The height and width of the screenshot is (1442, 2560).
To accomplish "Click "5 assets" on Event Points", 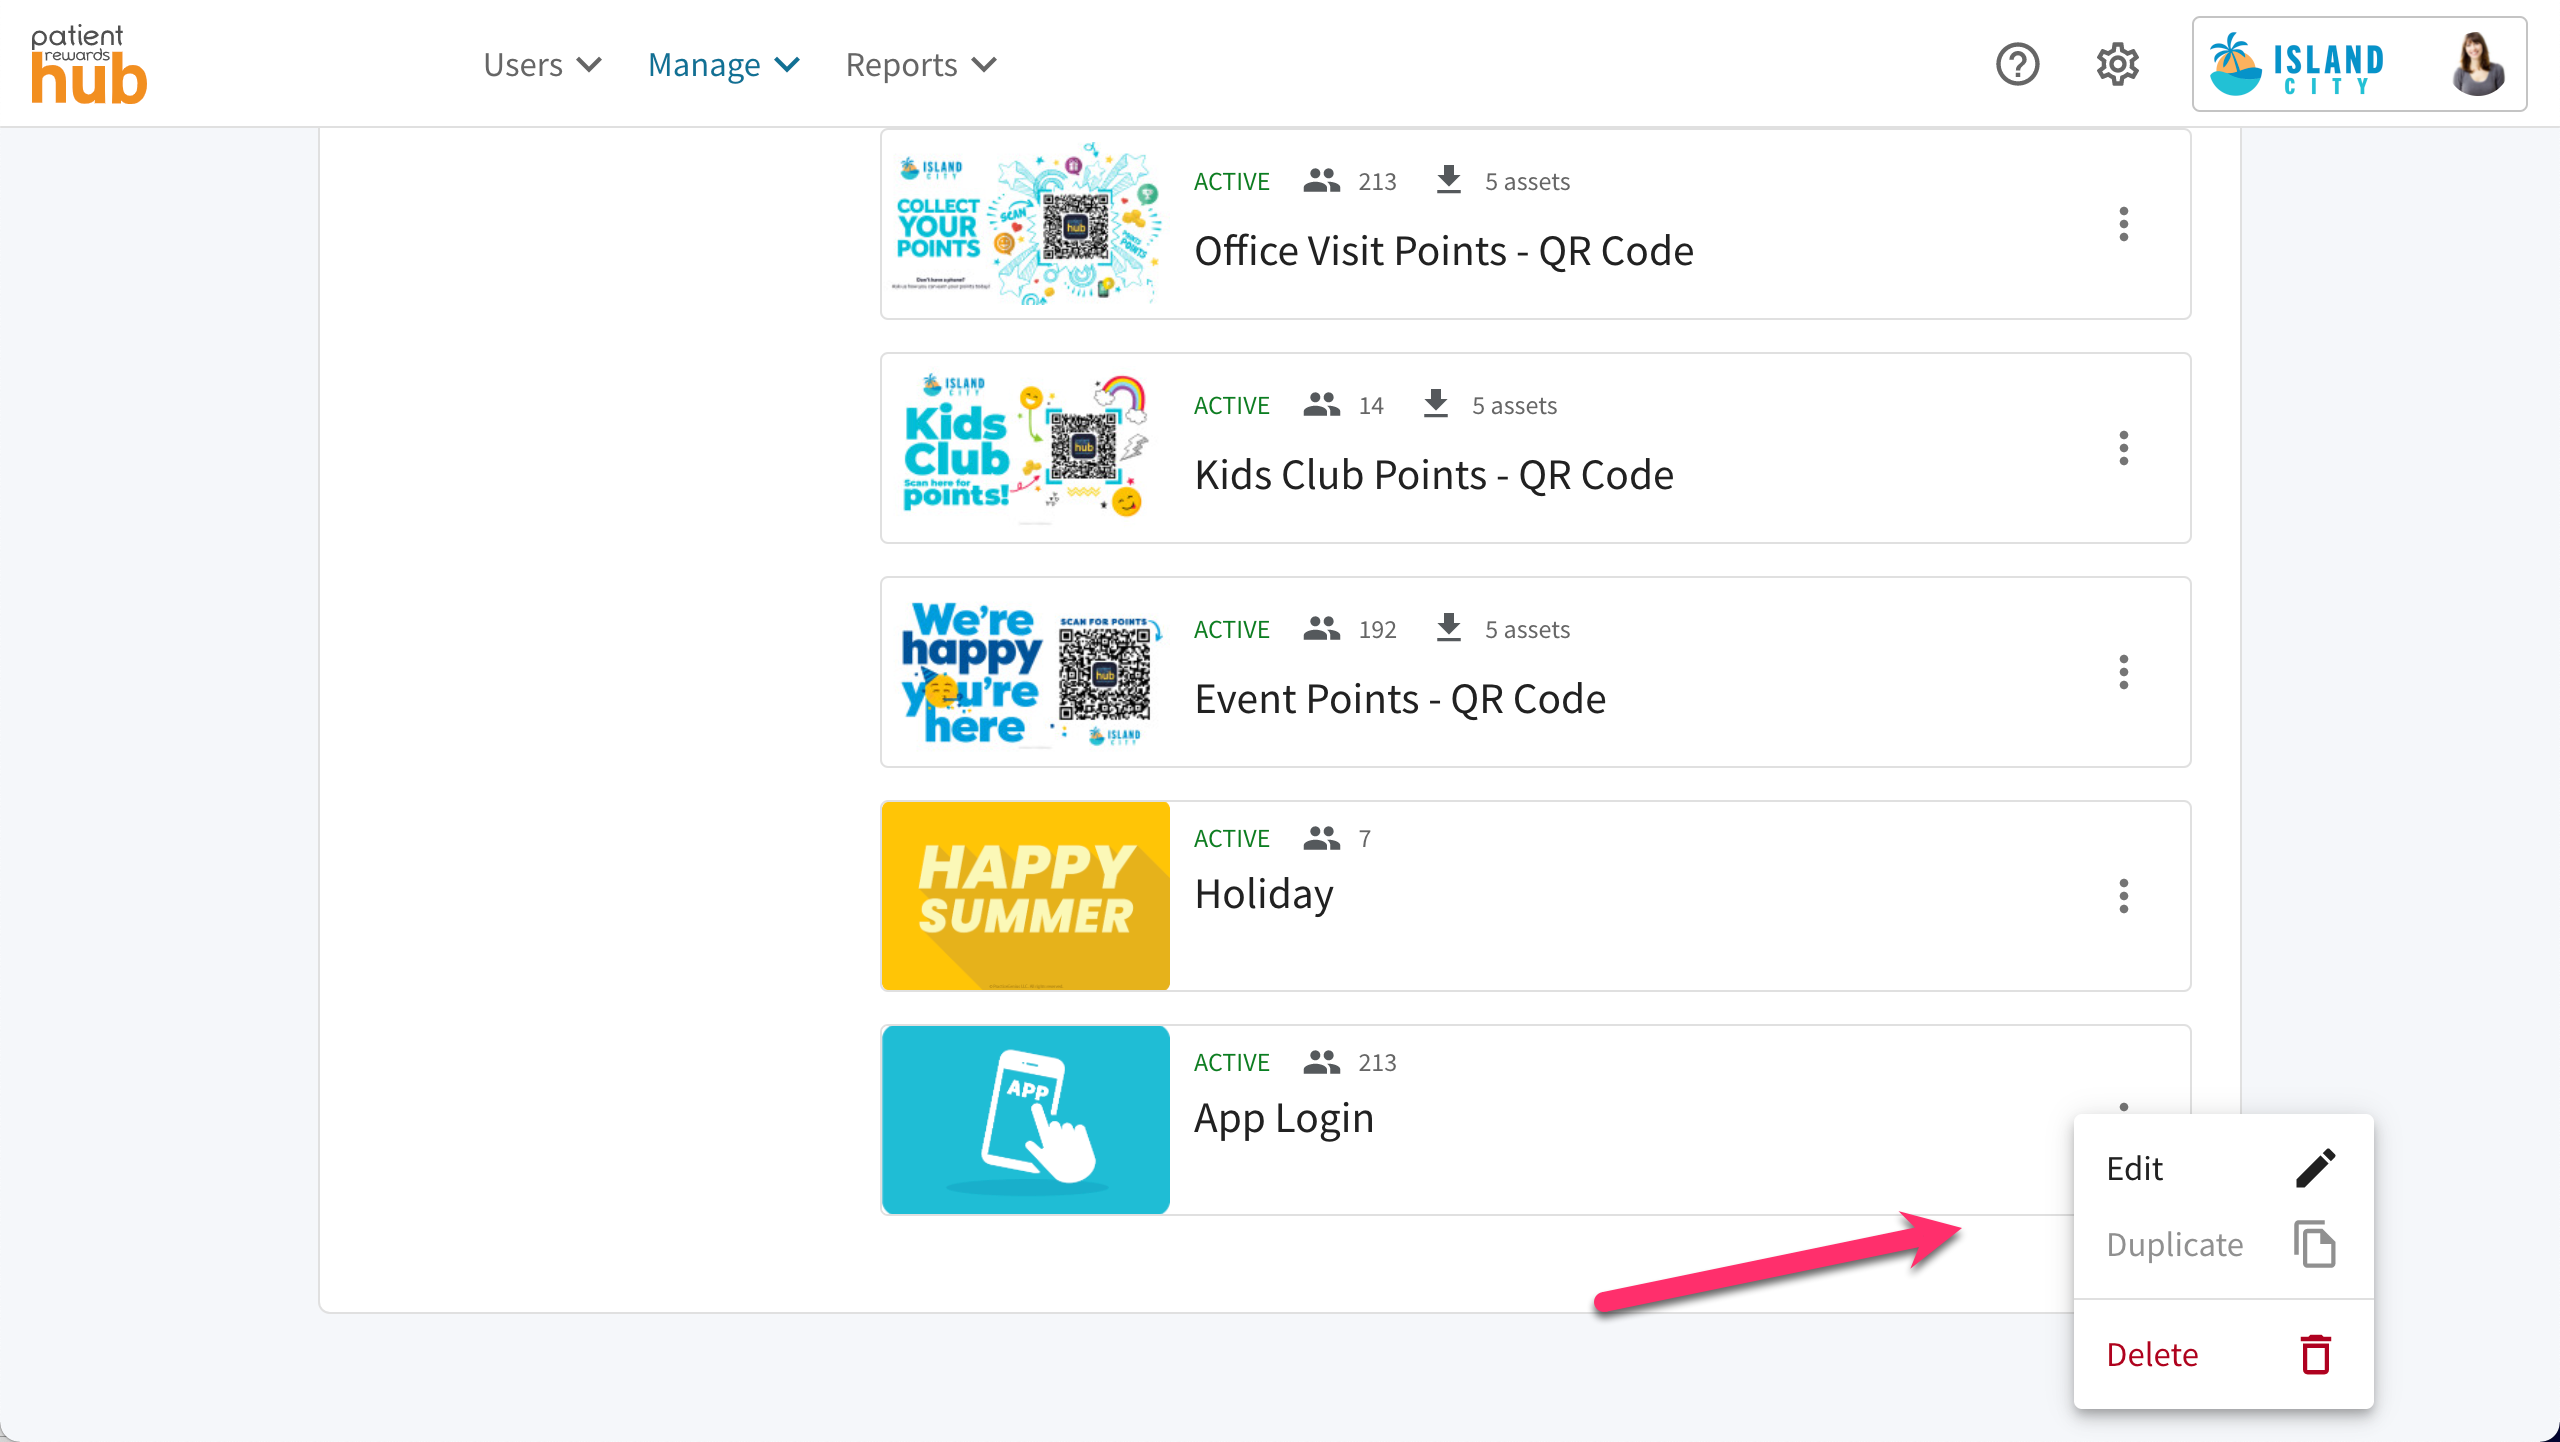I will 1527,630.
